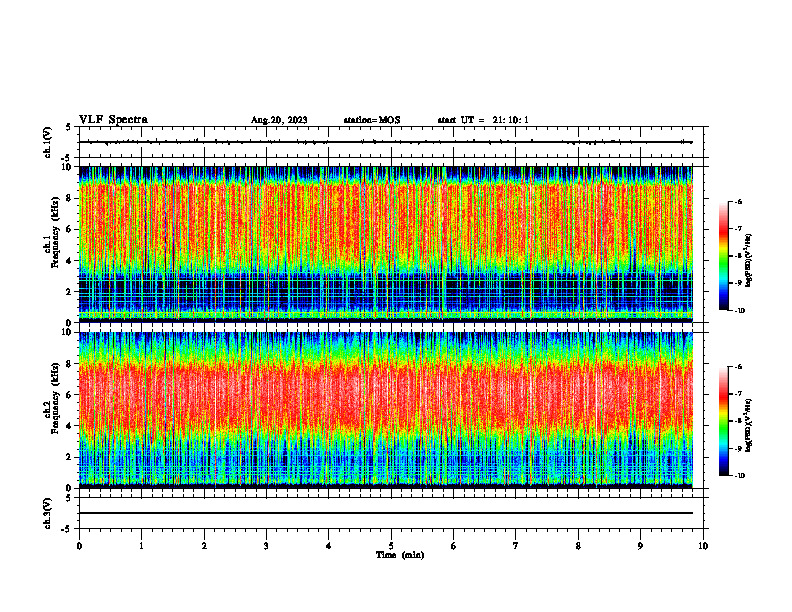Click the ch.2 "Frequency (kHz)" axis label
Image resolution: width=792 pixels, height=612 pixels.
(55, 398)
